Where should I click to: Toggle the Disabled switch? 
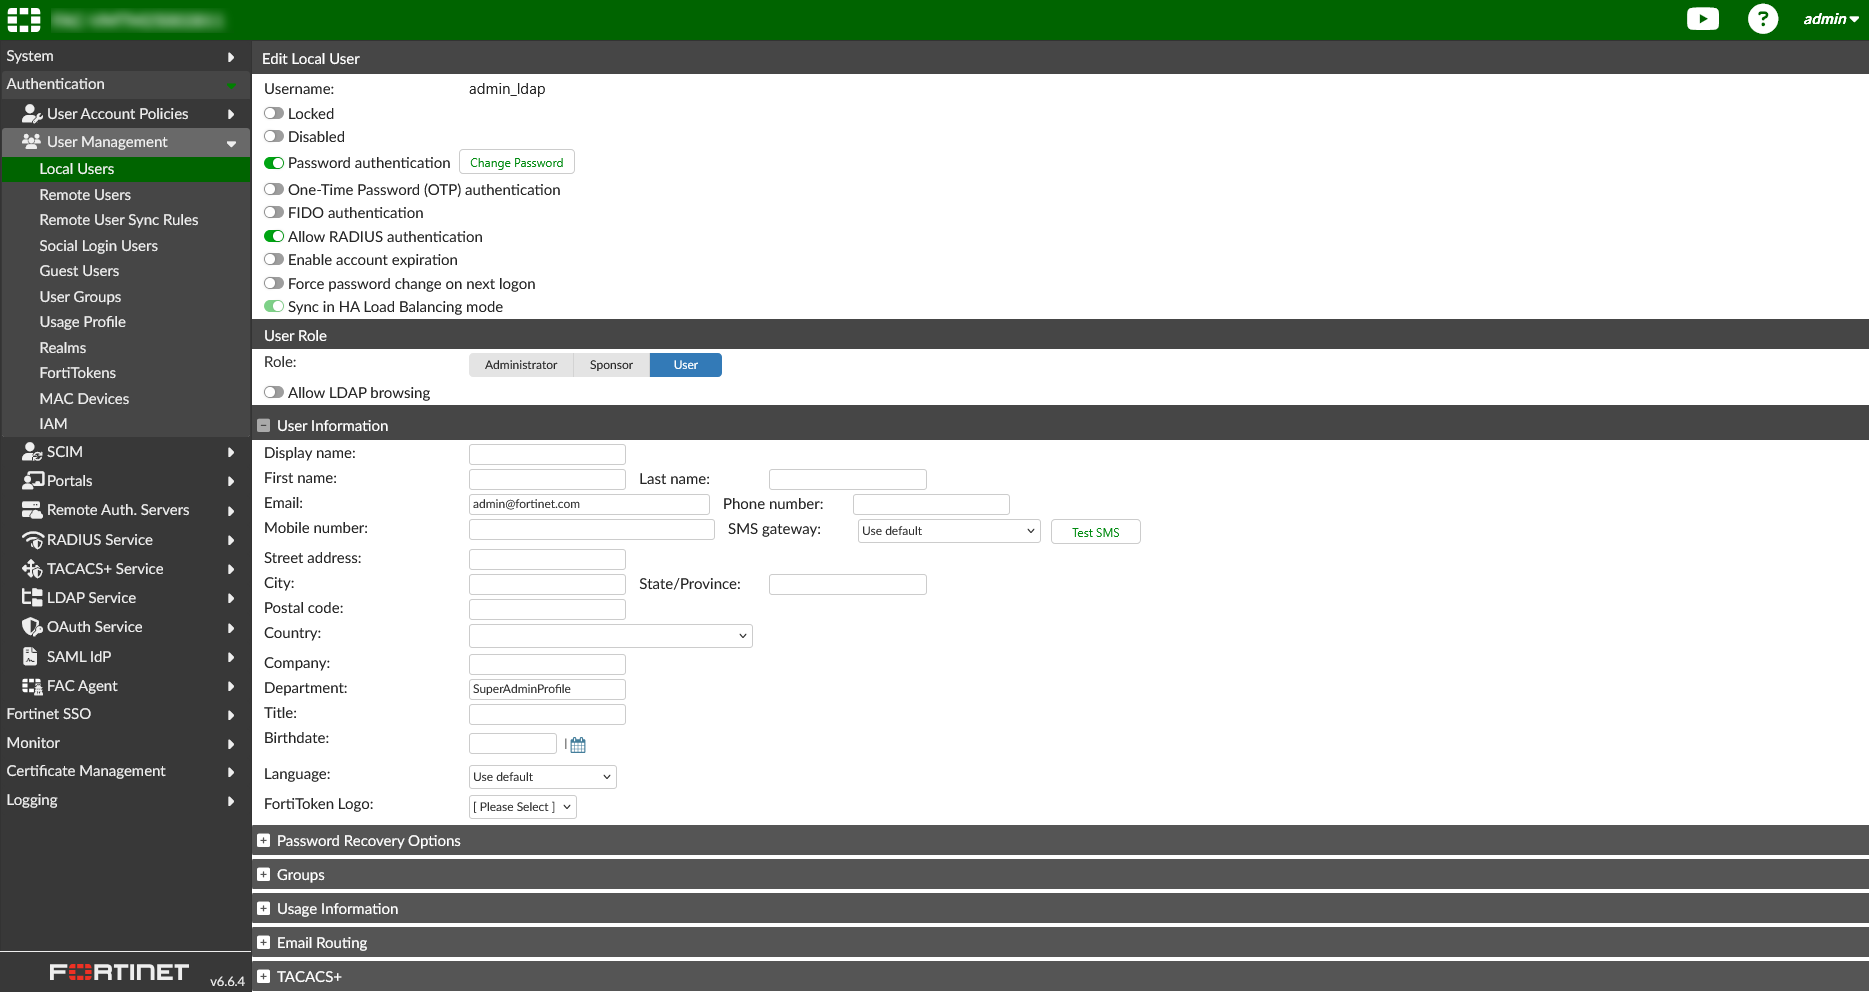tap(274, 137)
